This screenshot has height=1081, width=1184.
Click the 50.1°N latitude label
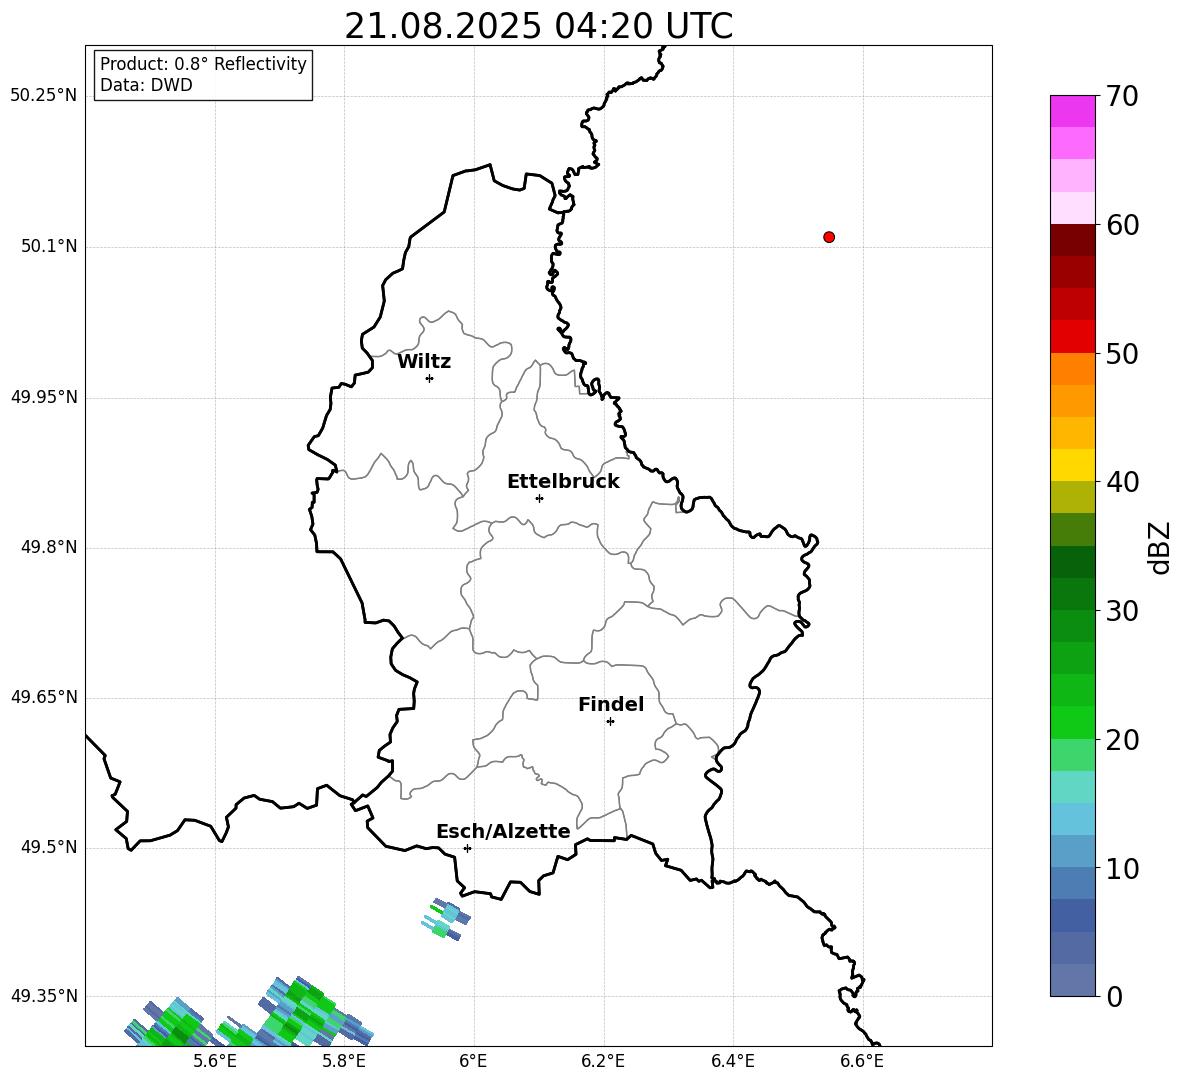(49, 246)
